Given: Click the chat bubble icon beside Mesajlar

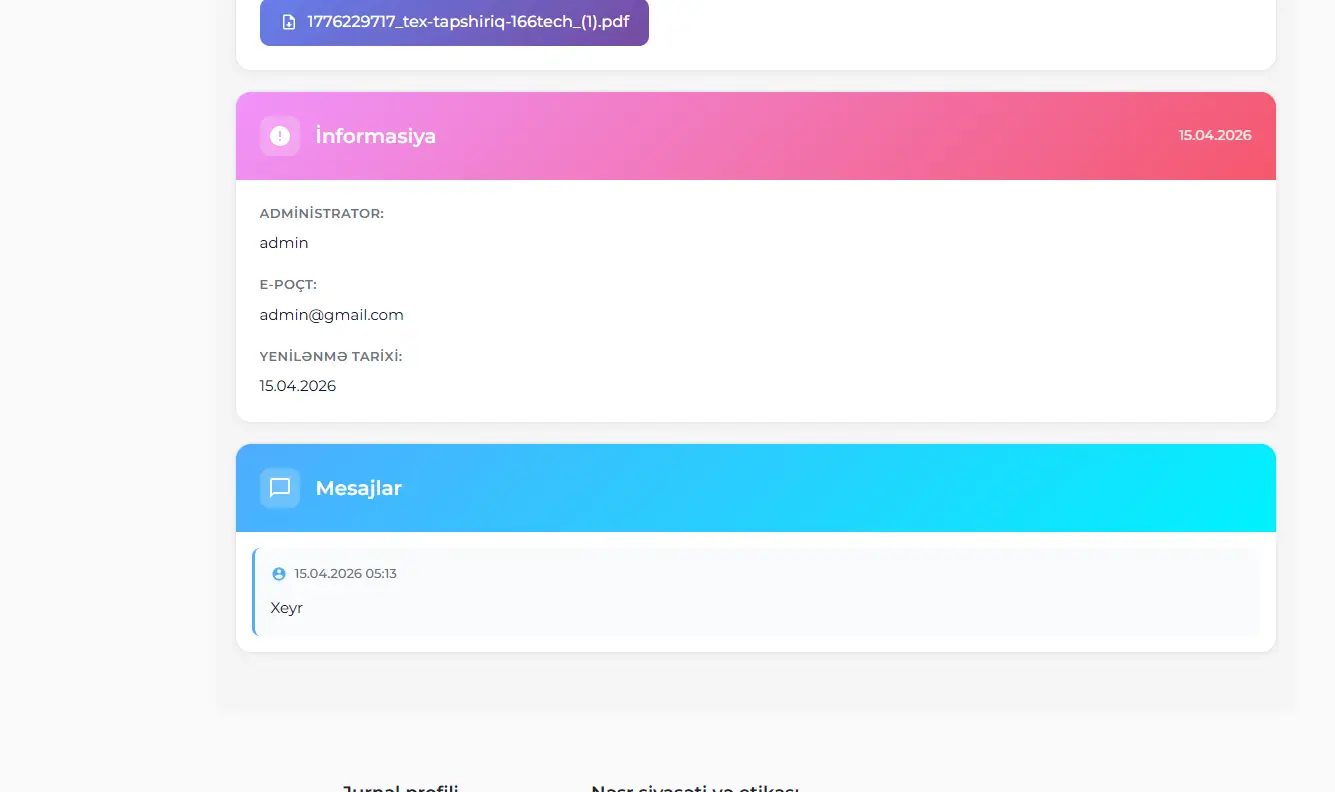Looking at the screenshot, I should [280, 488].
